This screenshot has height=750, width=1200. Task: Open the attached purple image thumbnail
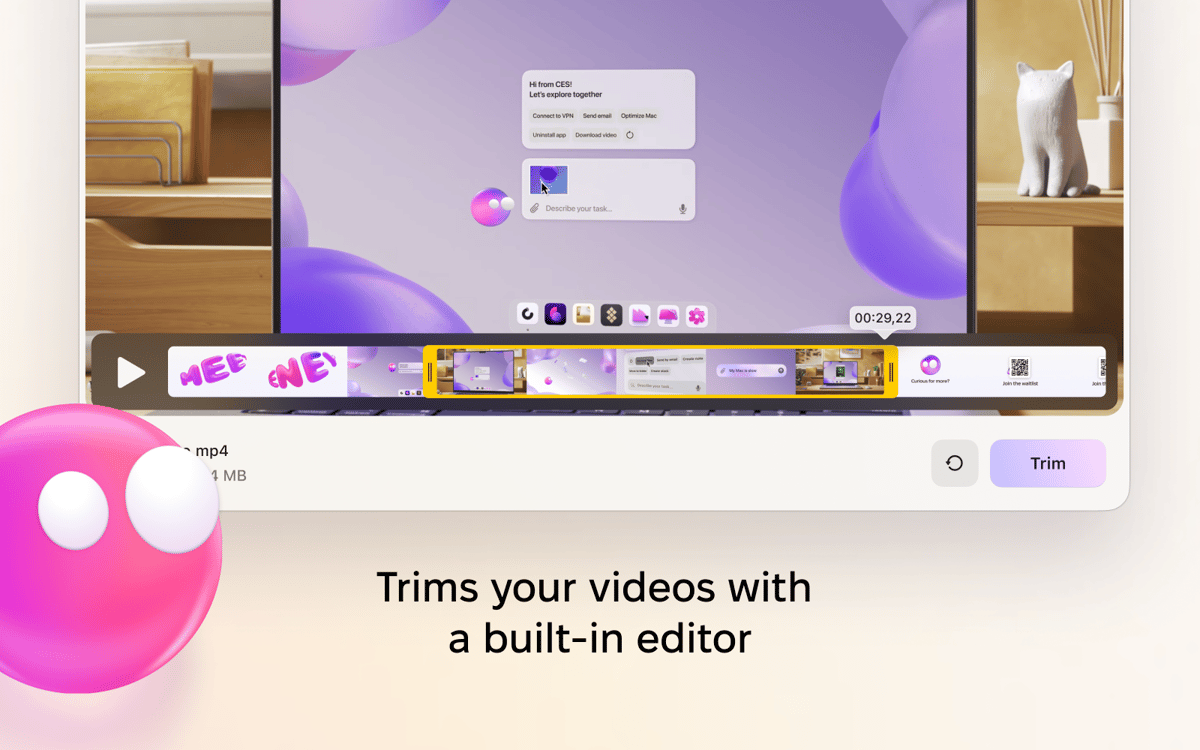[x=548, y=180]
